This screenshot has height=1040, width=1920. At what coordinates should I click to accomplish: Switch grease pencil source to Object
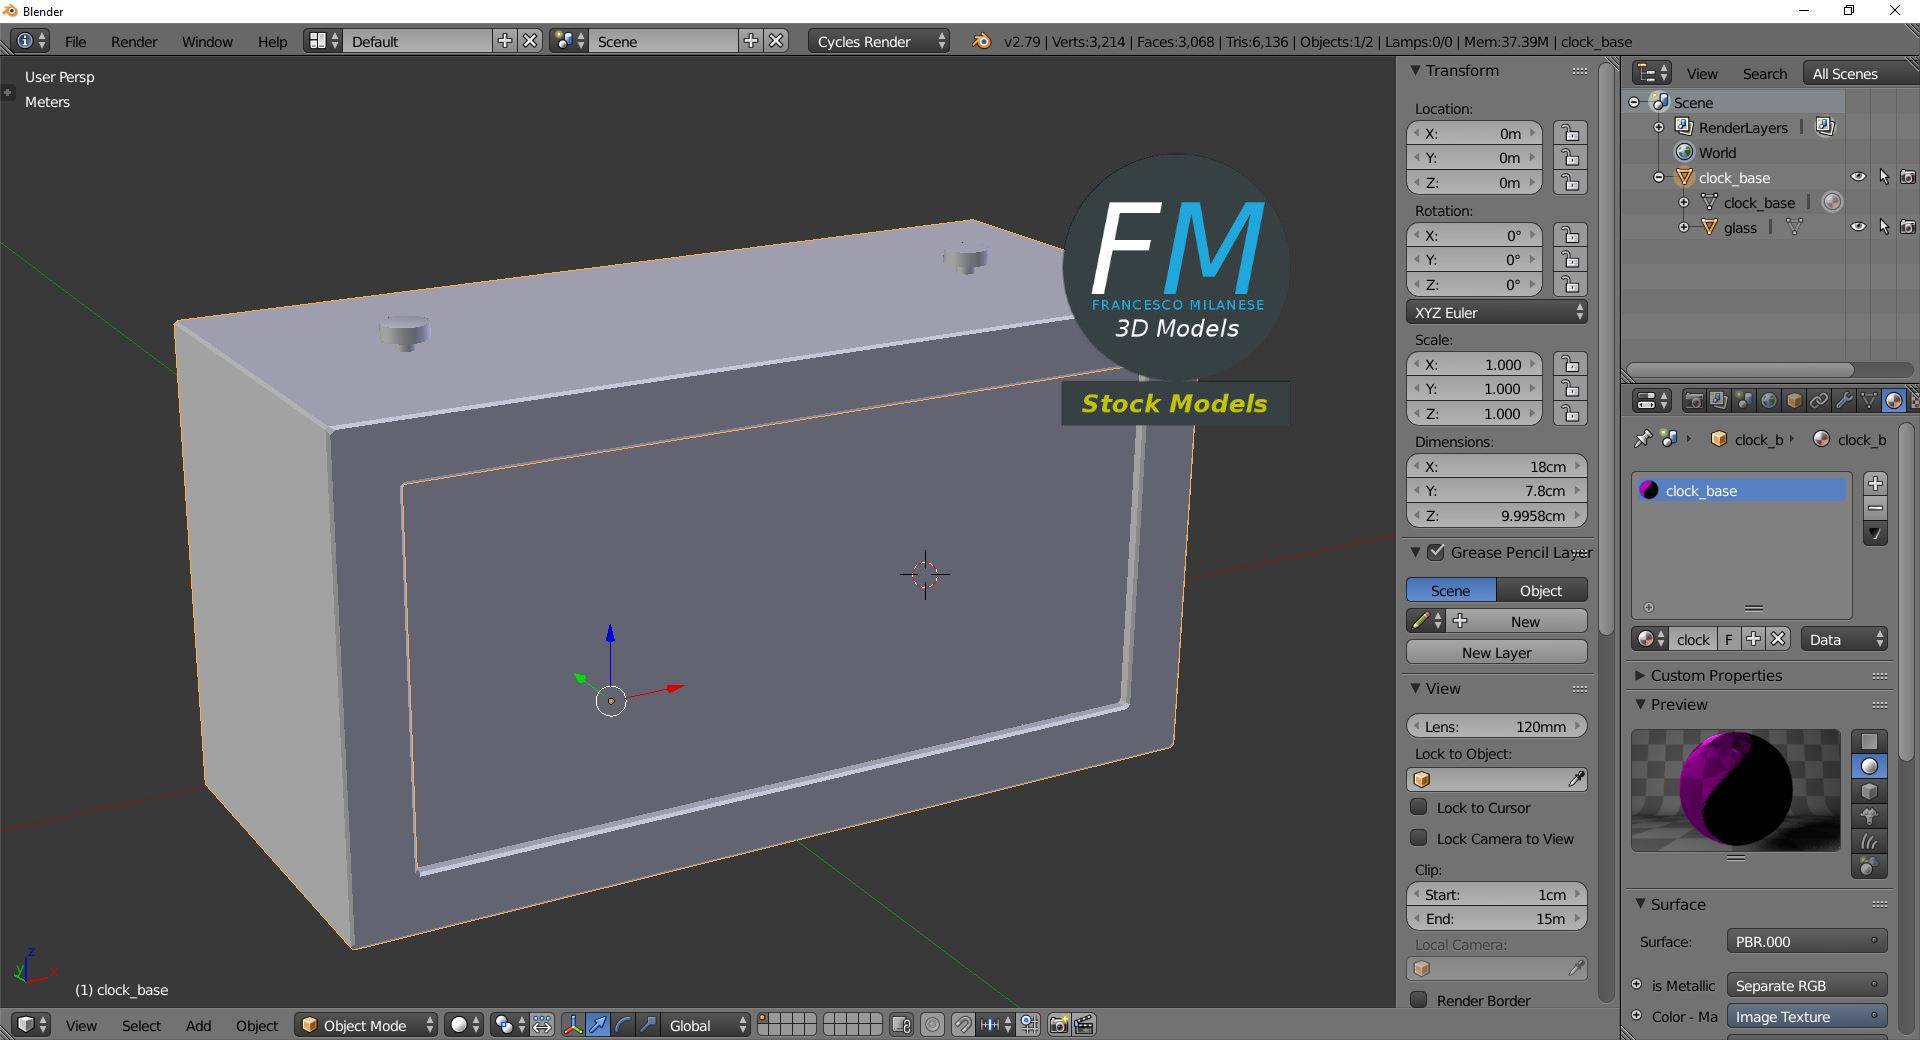(x=1542, y=590)
